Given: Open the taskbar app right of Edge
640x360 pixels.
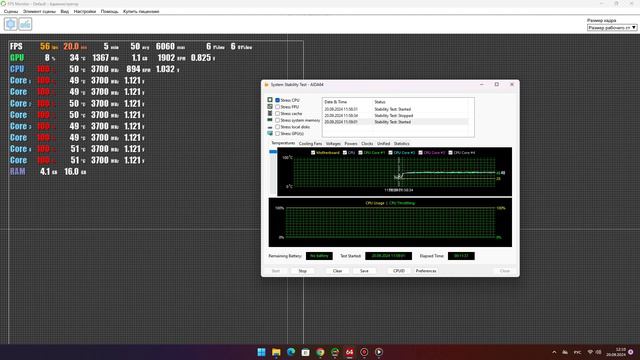Looking at the screenshot, I should point(305,352).
